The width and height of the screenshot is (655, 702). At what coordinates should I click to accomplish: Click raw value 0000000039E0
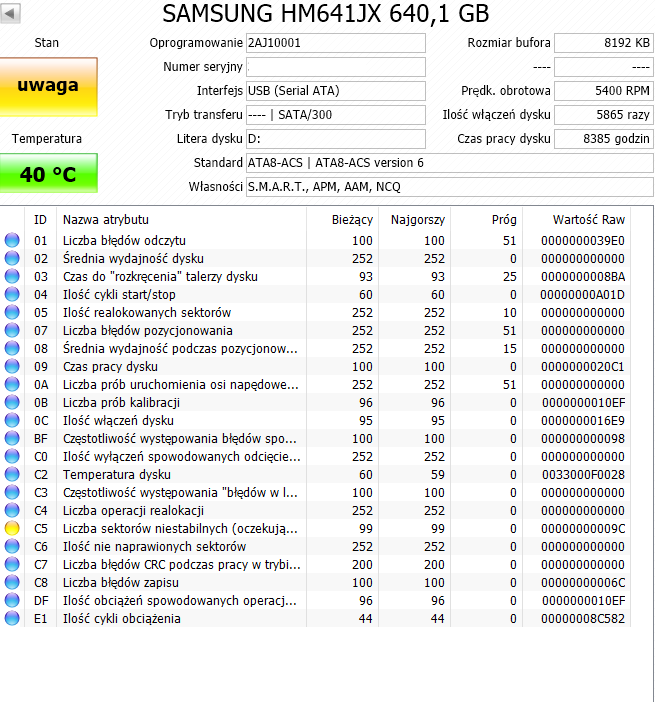(583, 240)
